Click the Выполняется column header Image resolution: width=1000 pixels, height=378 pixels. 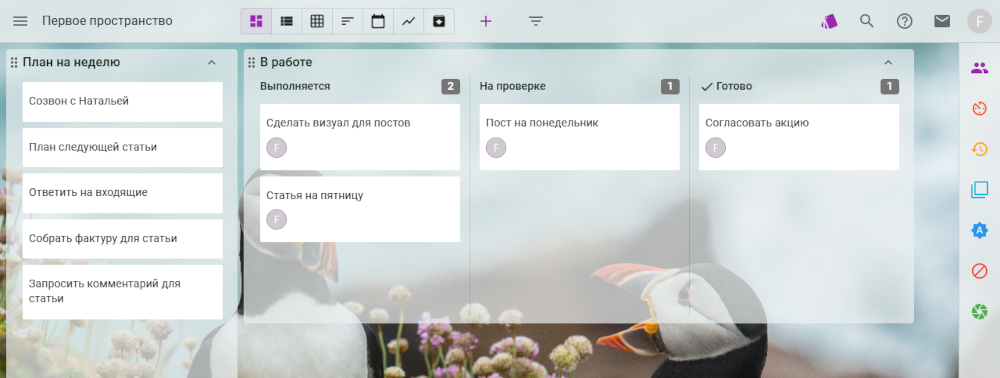click(x=295, y=87)
